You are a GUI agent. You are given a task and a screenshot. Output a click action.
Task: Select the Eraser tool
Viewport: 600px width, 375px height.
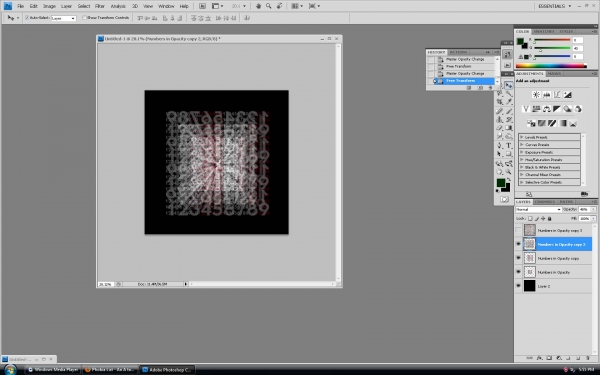point(499,128)
